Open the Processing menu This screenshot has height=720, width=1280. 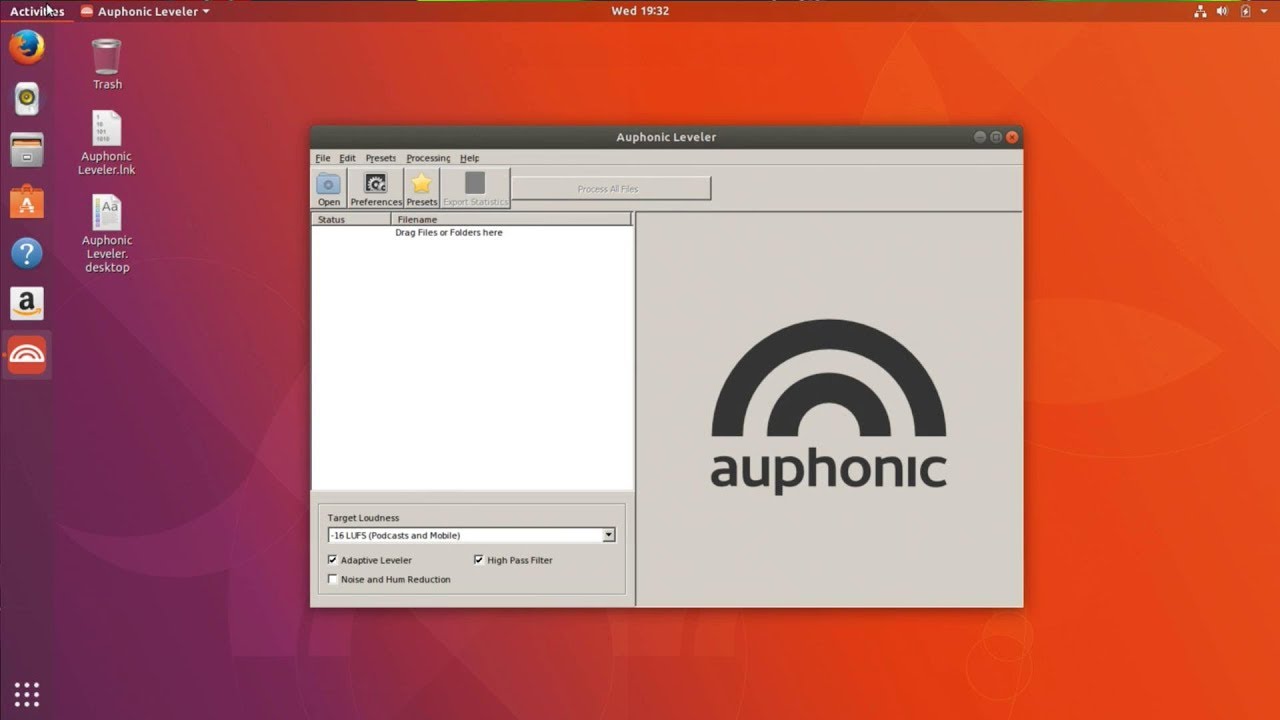428,158
